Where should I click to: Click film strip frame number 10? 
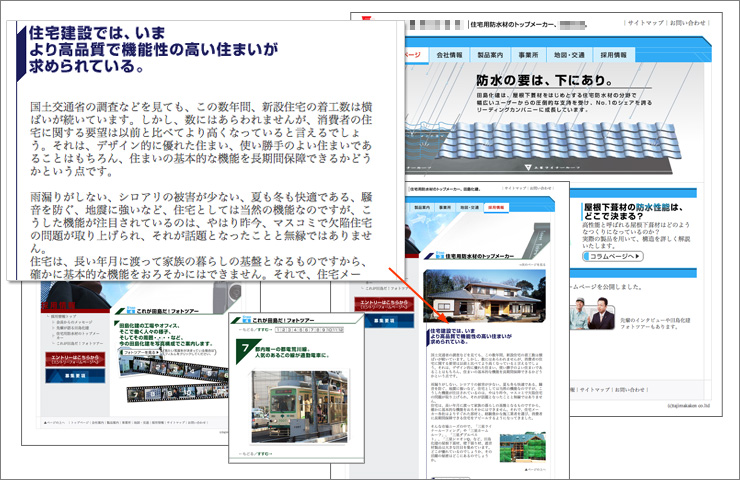point(188,391)
